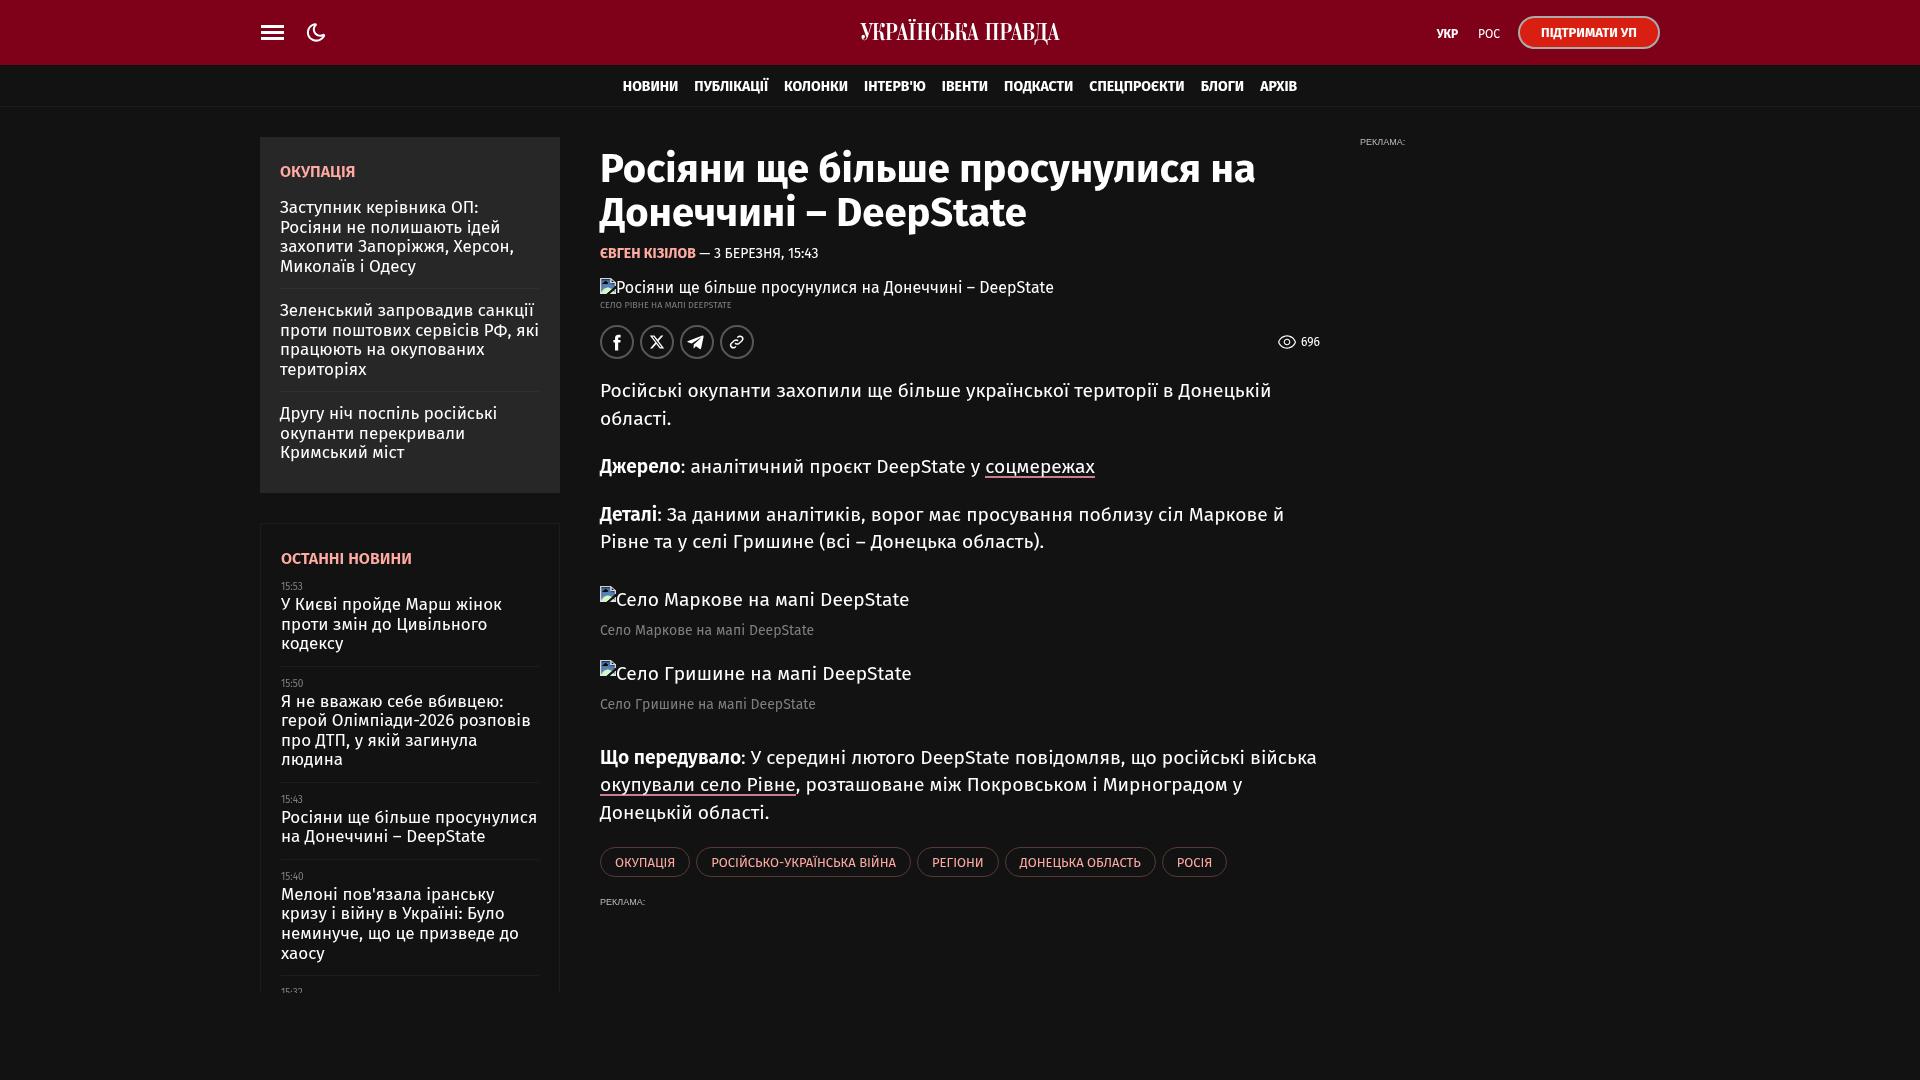This screenshot has width=1920, height=1080.
Task: Follow the соцмережах source link
Action: 1039,467
